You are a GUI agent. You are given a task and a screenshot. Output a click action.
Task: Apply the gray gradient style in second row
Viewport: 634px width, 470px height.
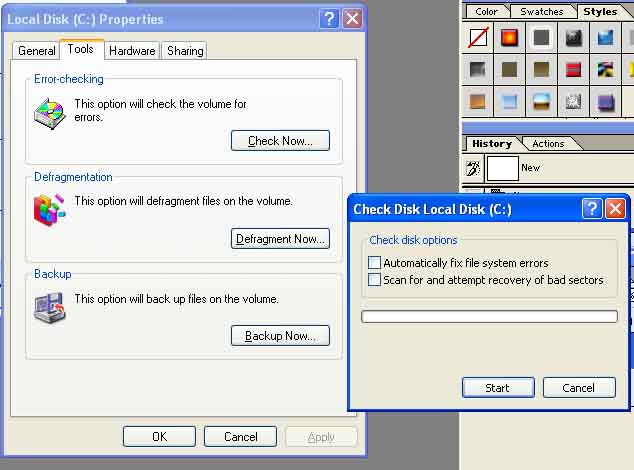[478, 69]
